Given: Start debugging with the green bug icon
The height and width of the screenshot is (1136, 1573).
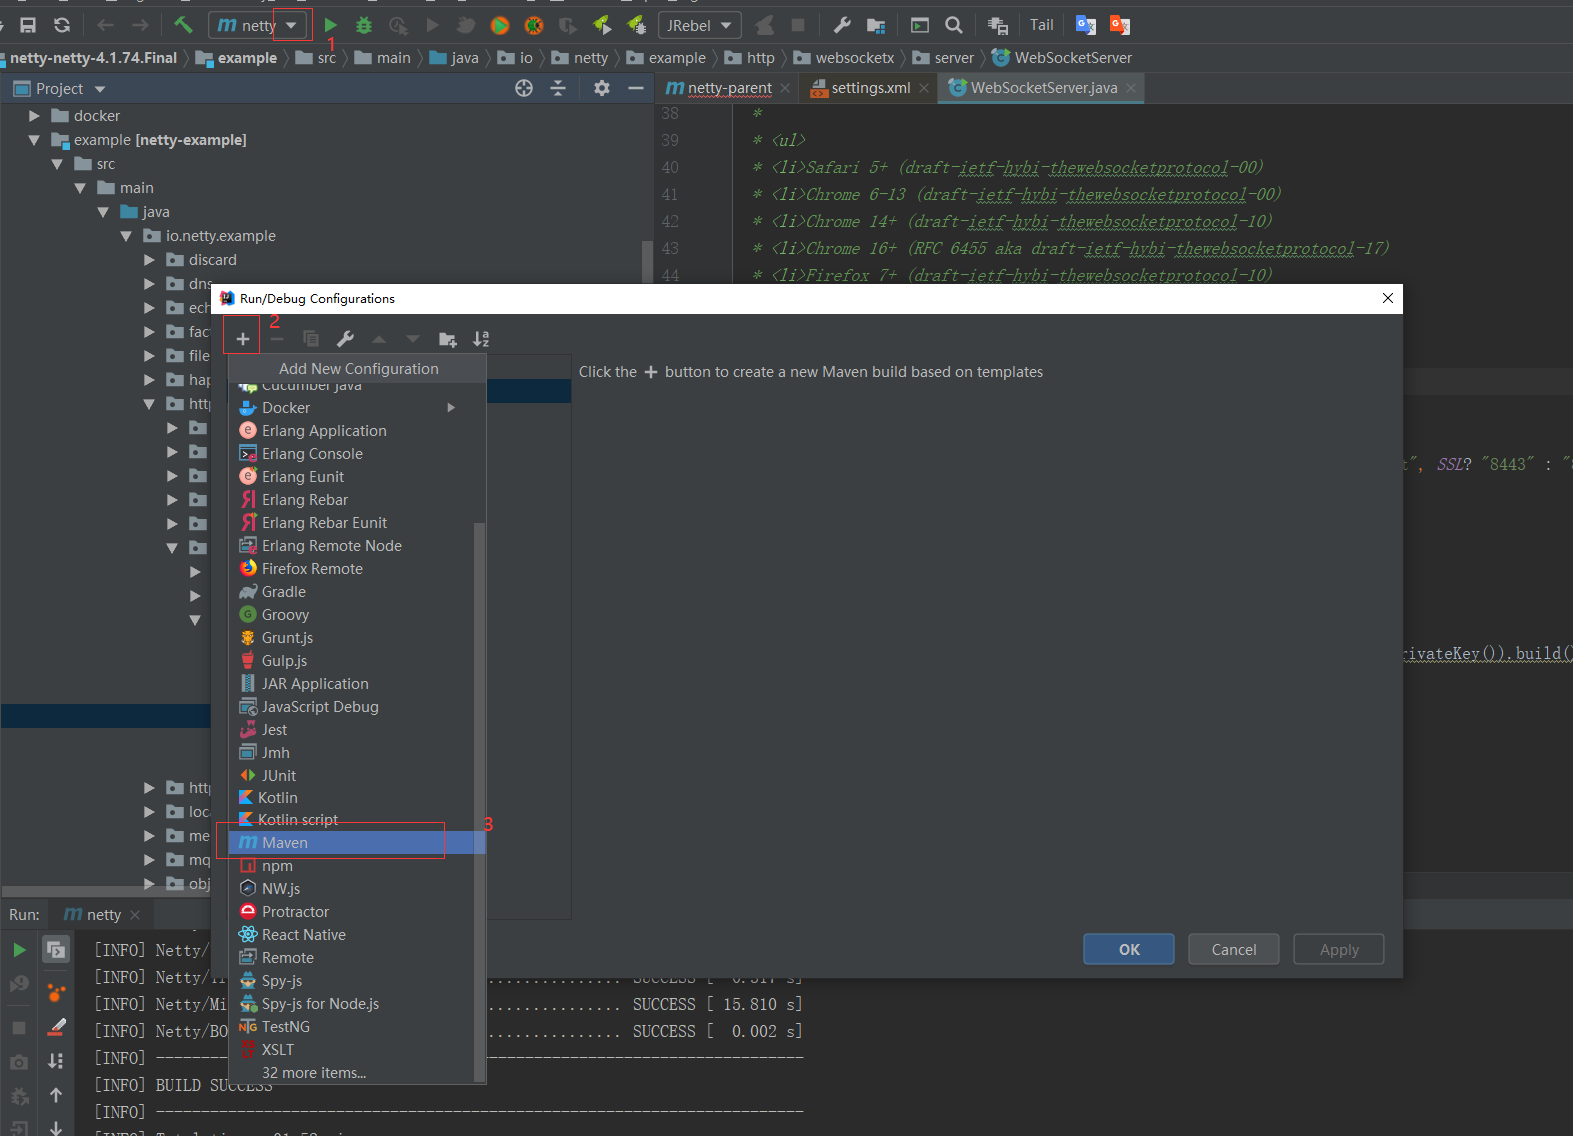Looking at the screenshot, I should click(x=364, y=25).
